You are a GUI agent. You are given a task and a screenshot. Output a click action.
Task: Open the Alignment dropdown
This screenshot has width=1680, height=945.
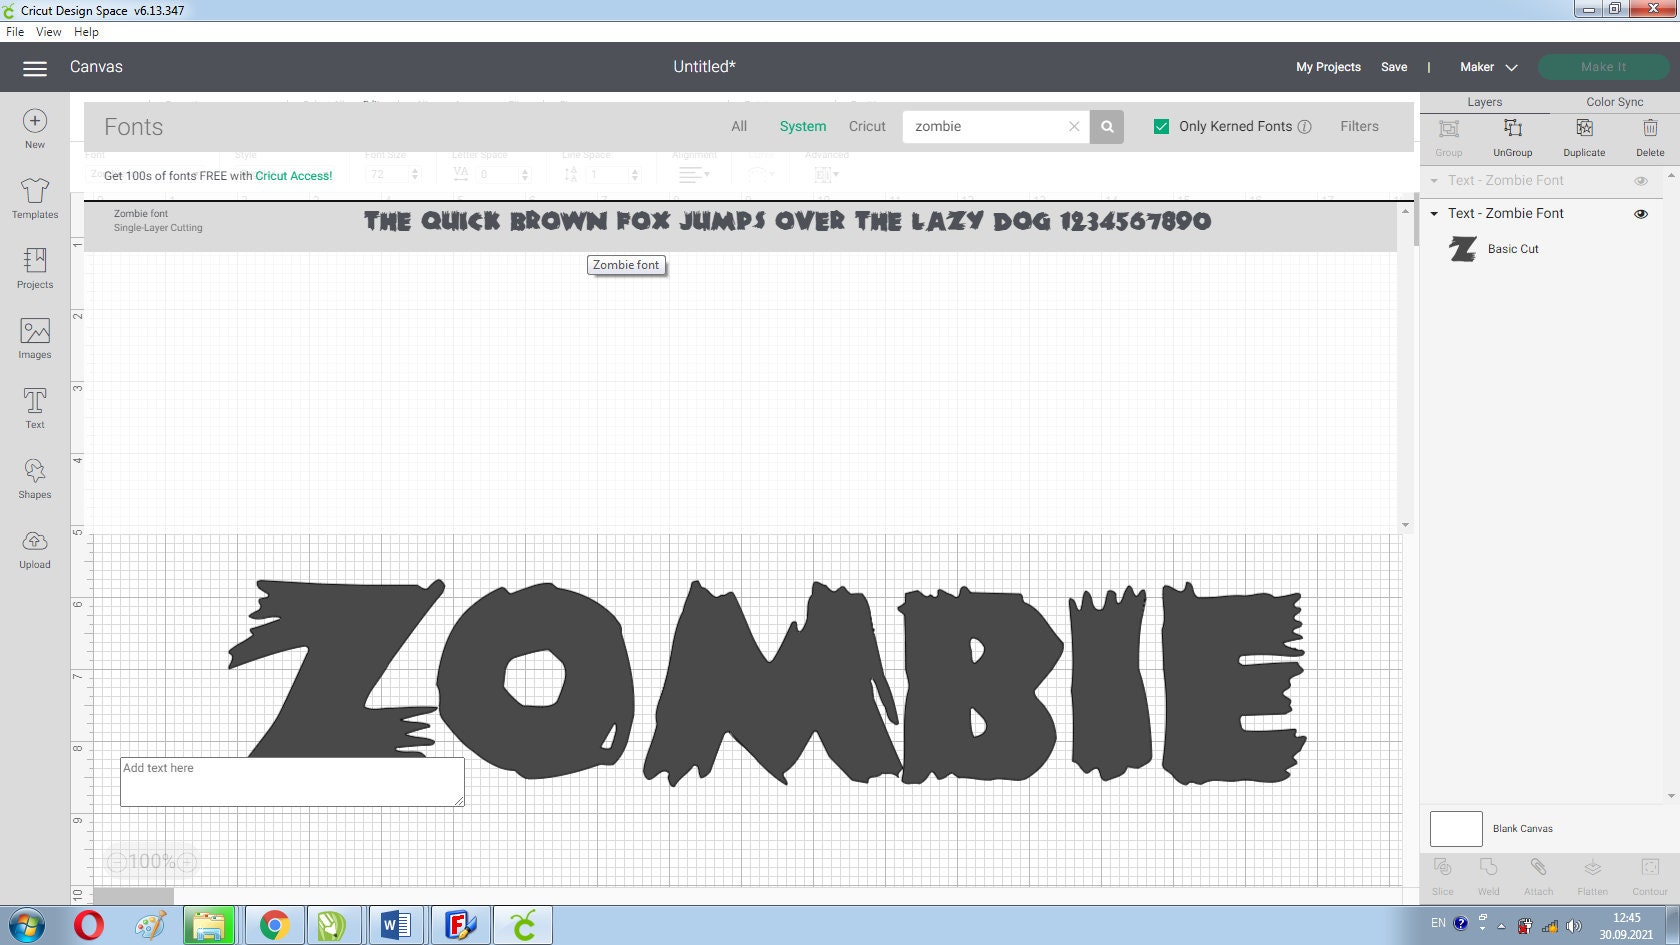pos(694,172)
